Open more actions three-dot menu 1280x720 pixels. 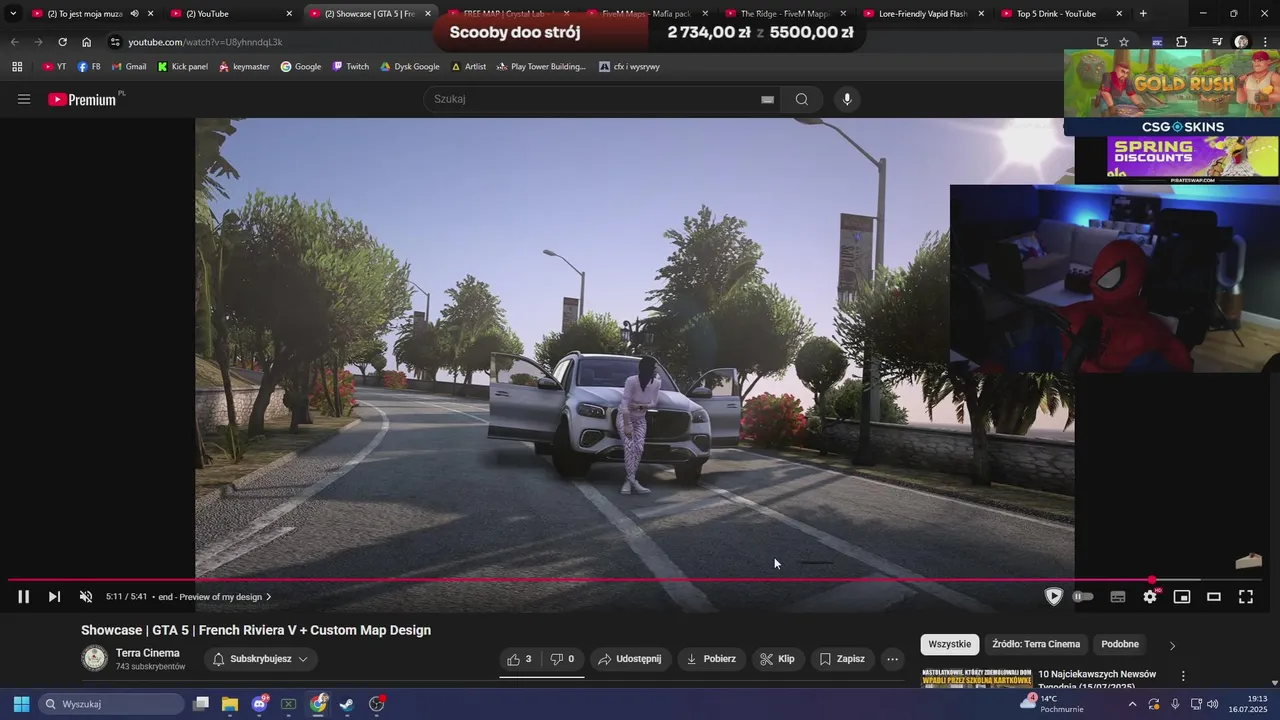coord(893,659)
